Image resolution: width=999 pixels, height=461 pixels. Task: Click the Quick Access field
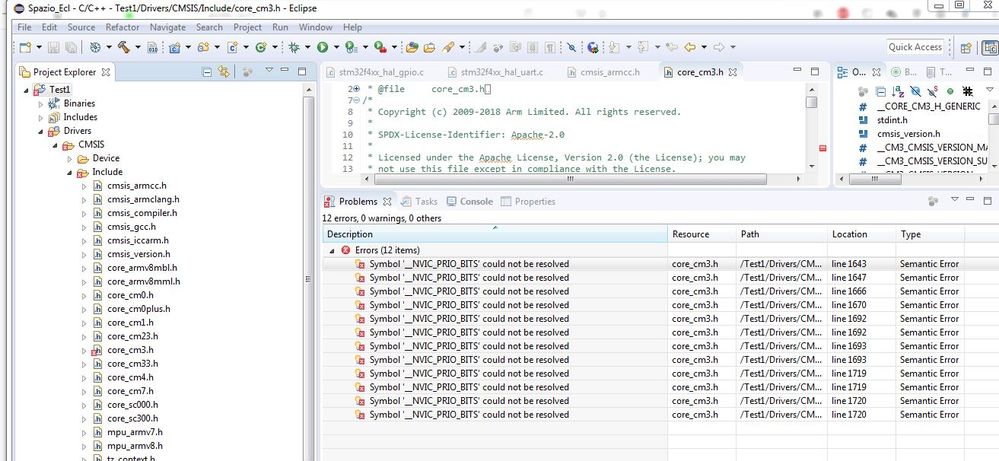click(x=915, y=47)
